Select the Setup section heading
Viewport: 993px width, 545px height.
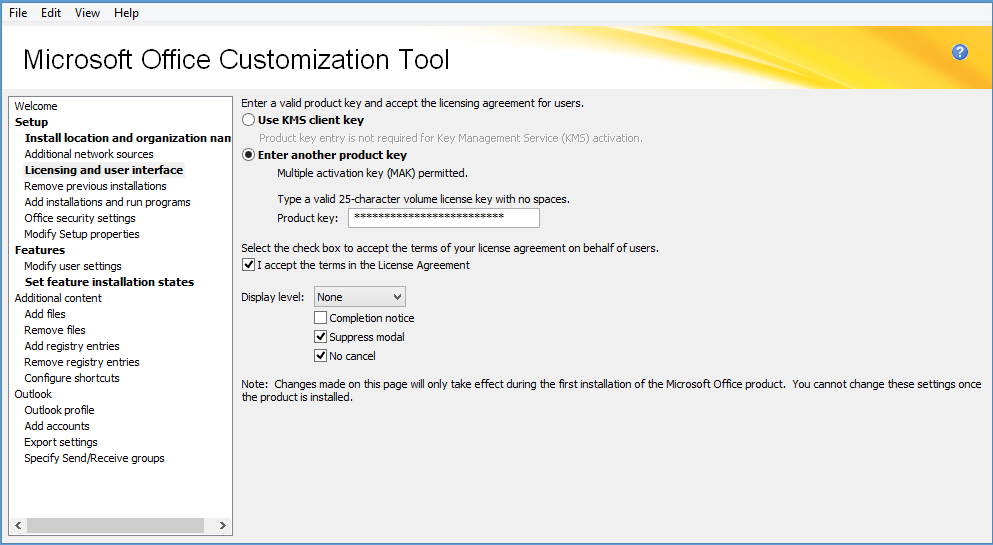(x=31, y=122)
